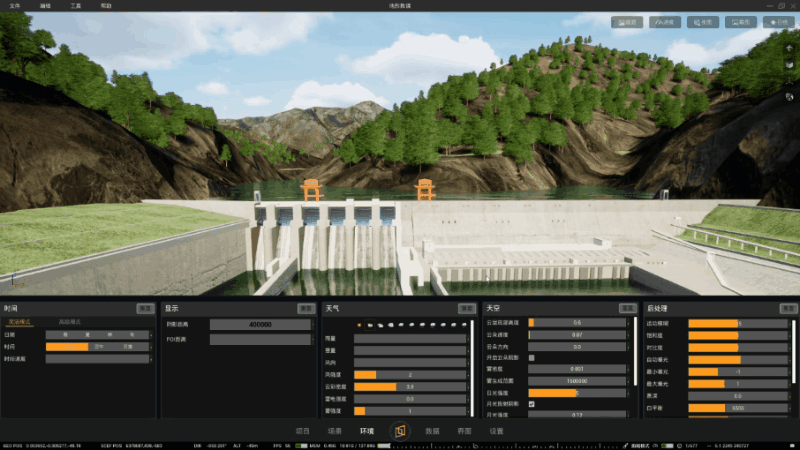Image resolution: width=800 pixels, height=450 pixels.
Task: Open the 文件 menu in the menu bar
Action: click(x=15, y=6)
